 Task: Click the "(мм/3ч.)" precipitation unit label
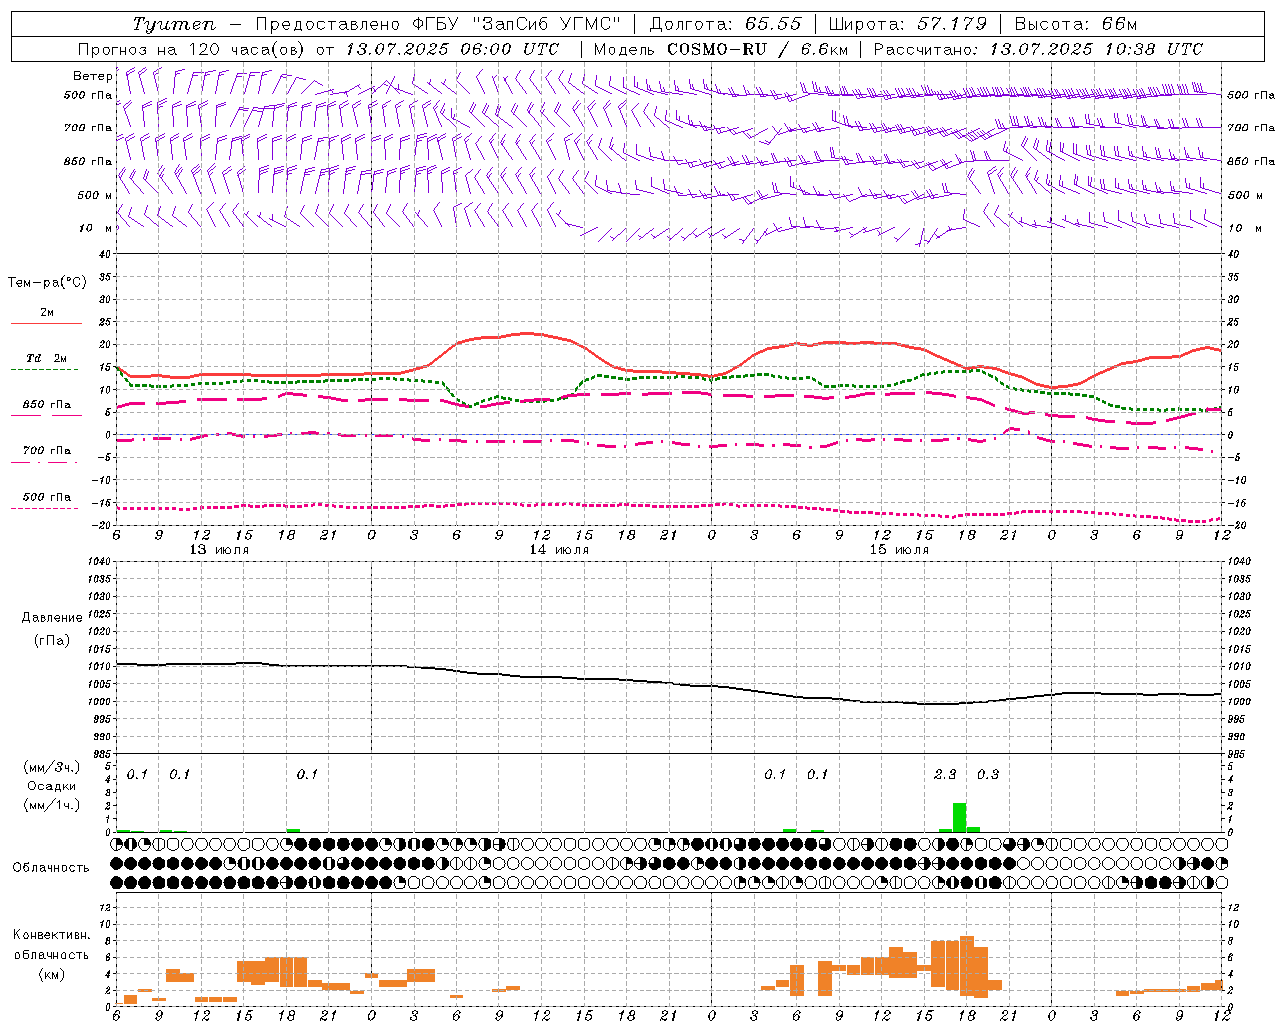[x=51, y=767]
